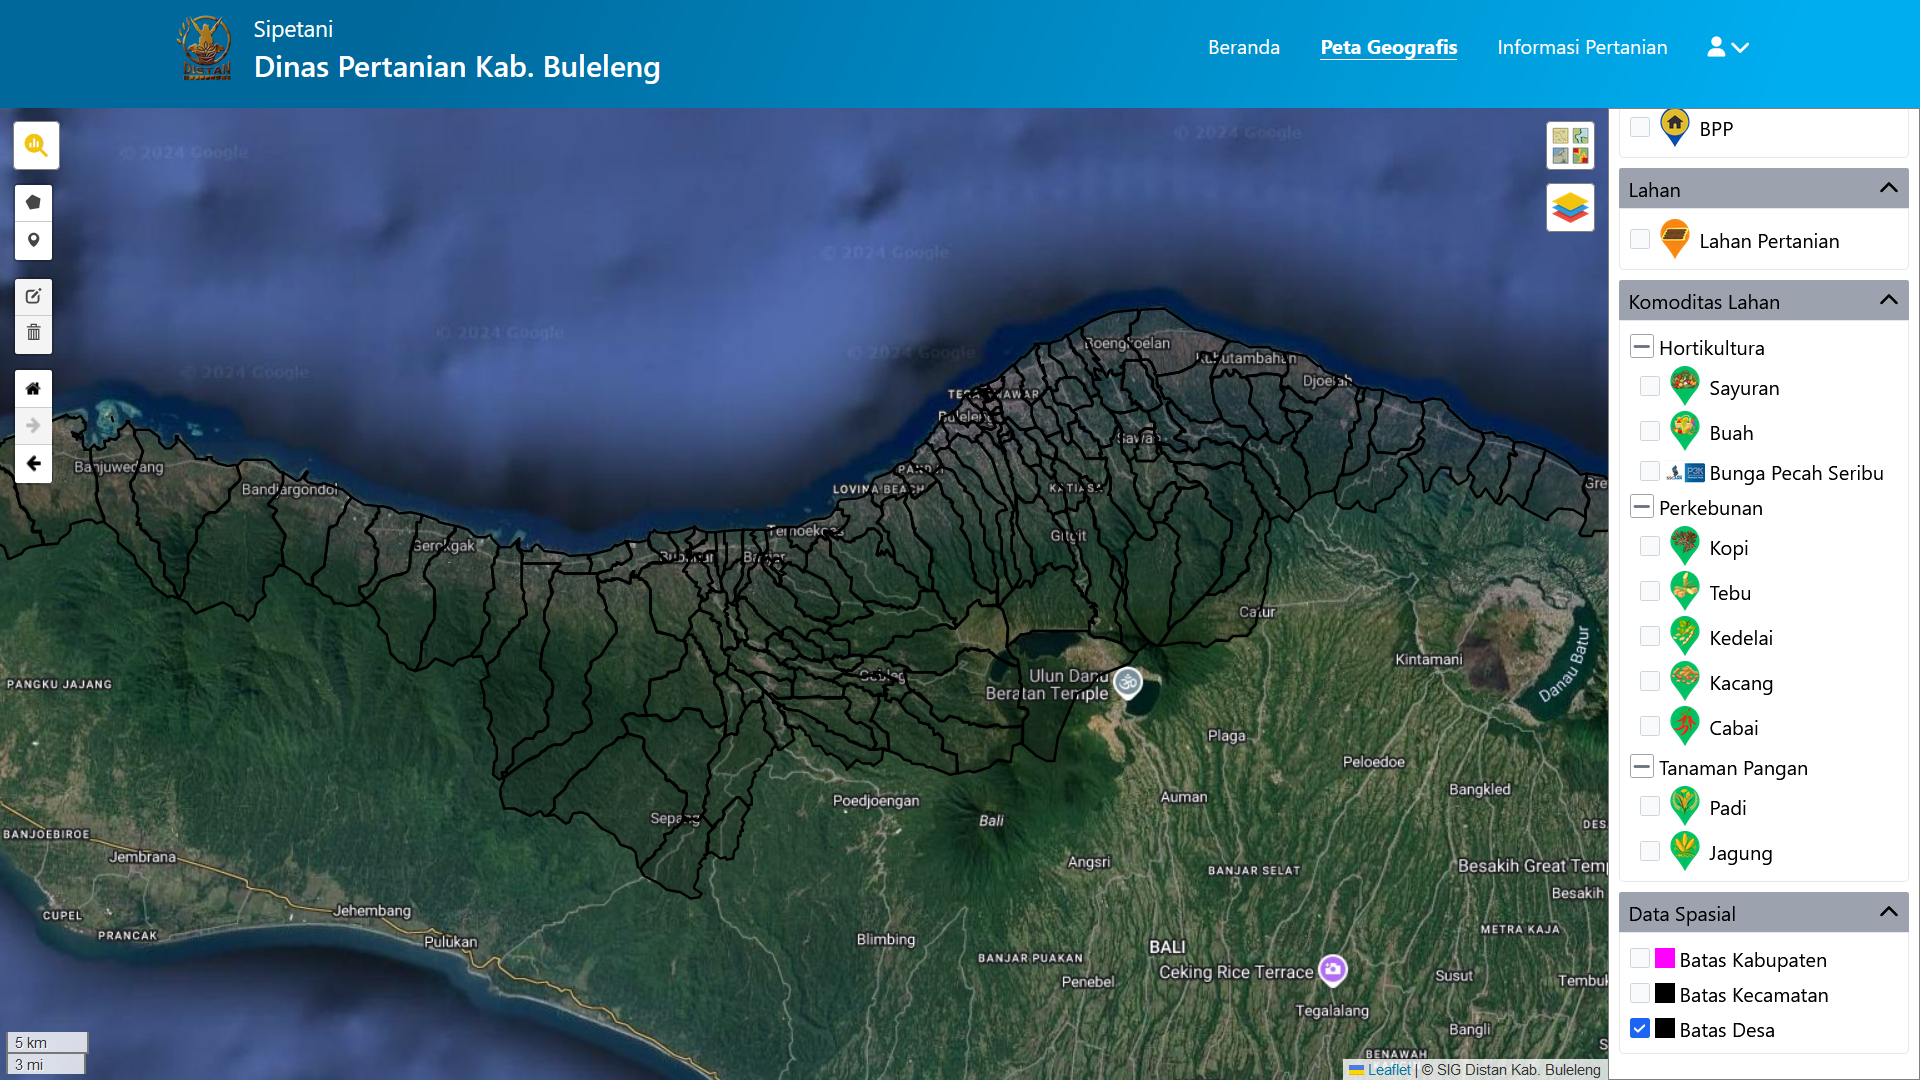Open the user account dropdown
The height and width of the screenshot is (1080, 1920).
(x=1727, y=47)
